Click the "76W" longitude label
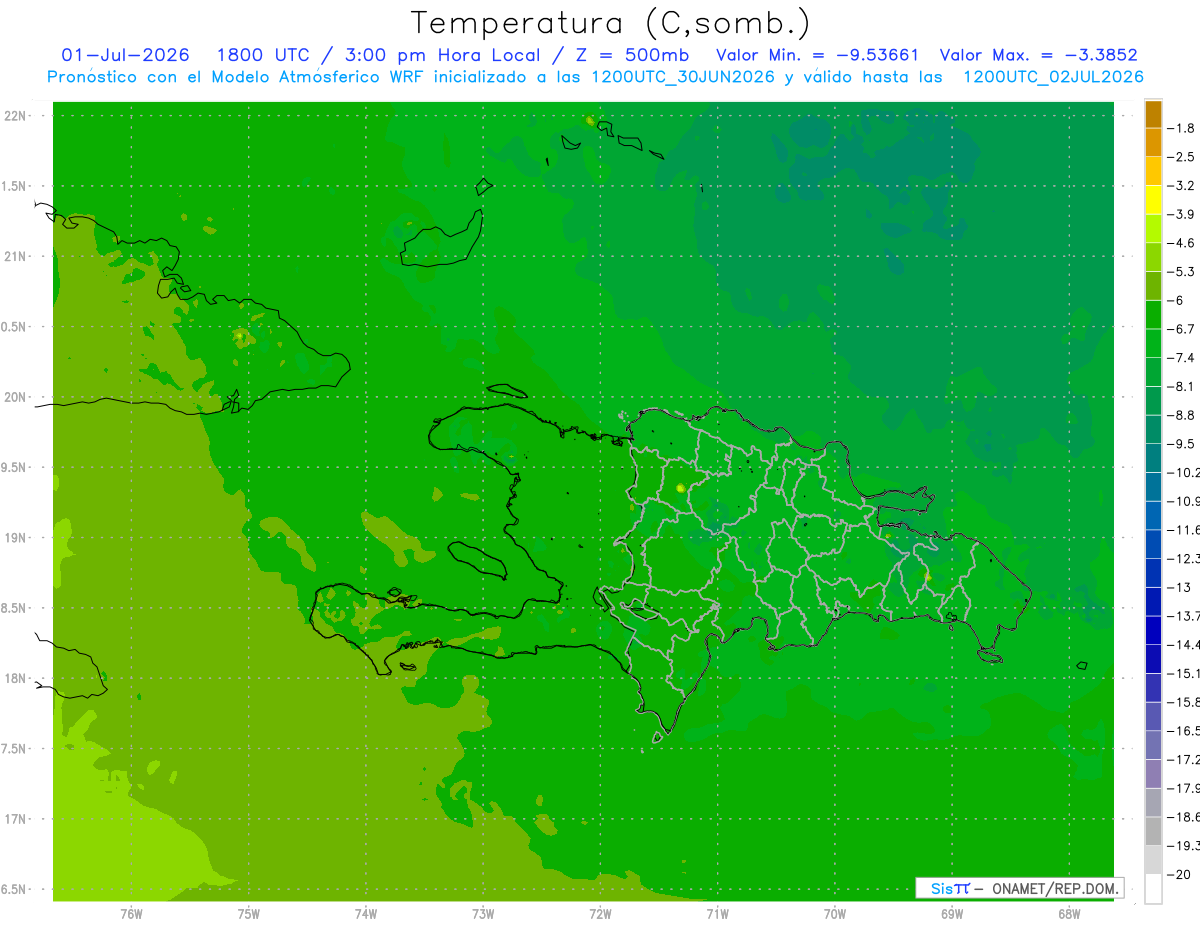The width and height of the screenshot is (1200, 927). point(131,913)
